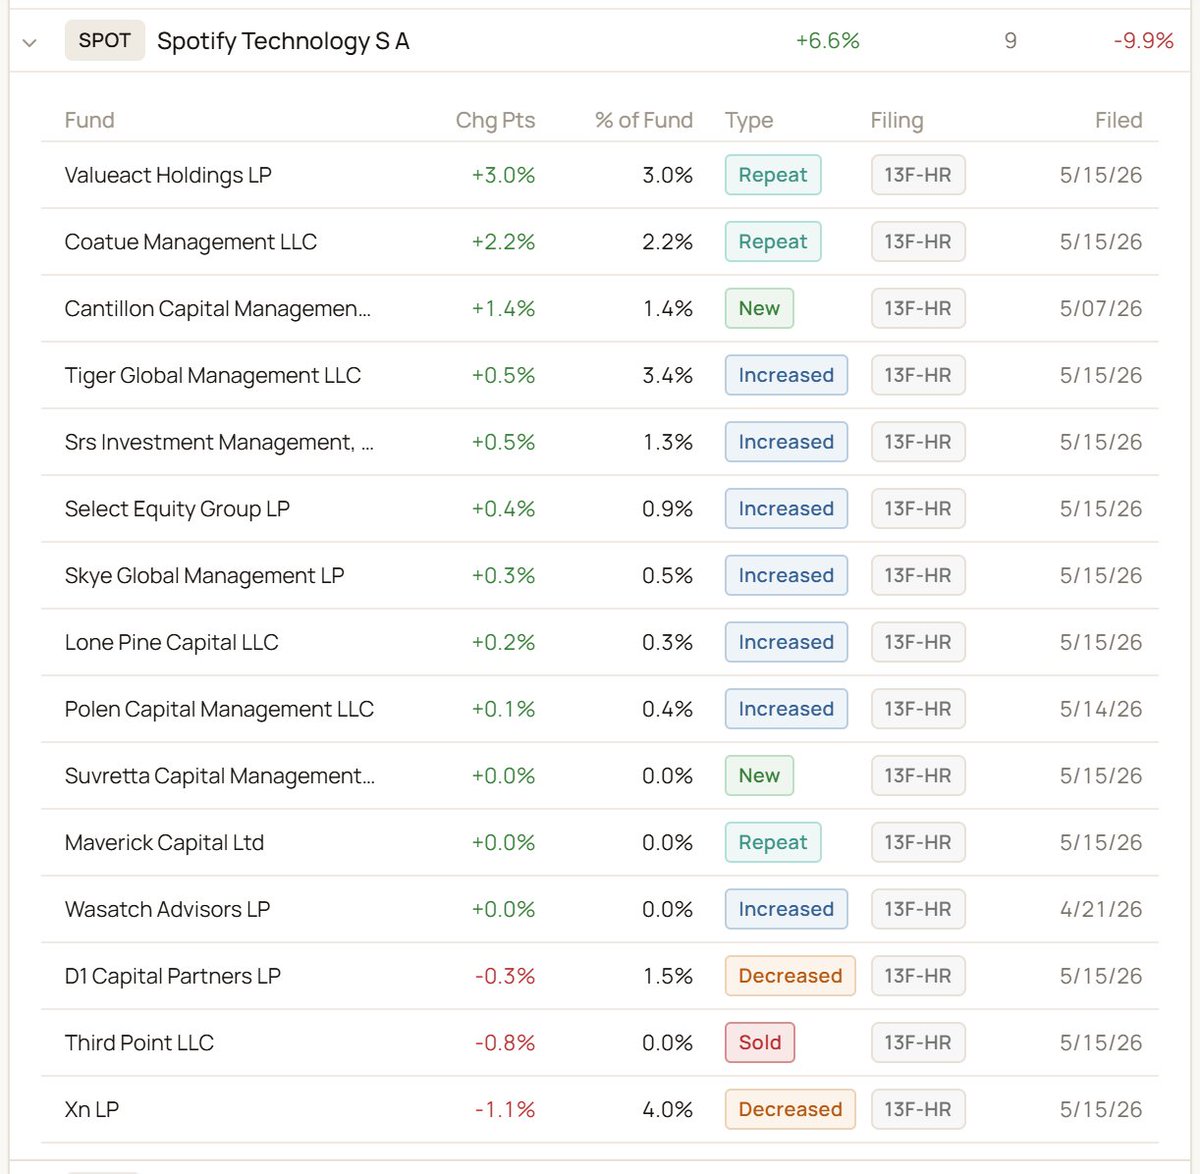Open Suvretta Capital Management fund
Screen dimensions: 1200x1174
pyautogui.click(x=220, y=776)
